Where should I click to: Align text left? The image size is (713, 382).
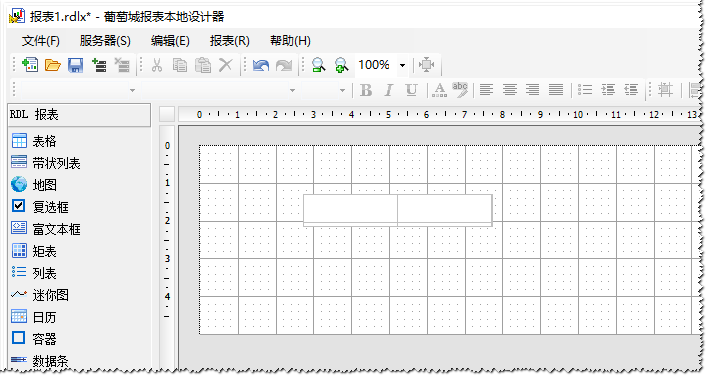click(487, 90)
